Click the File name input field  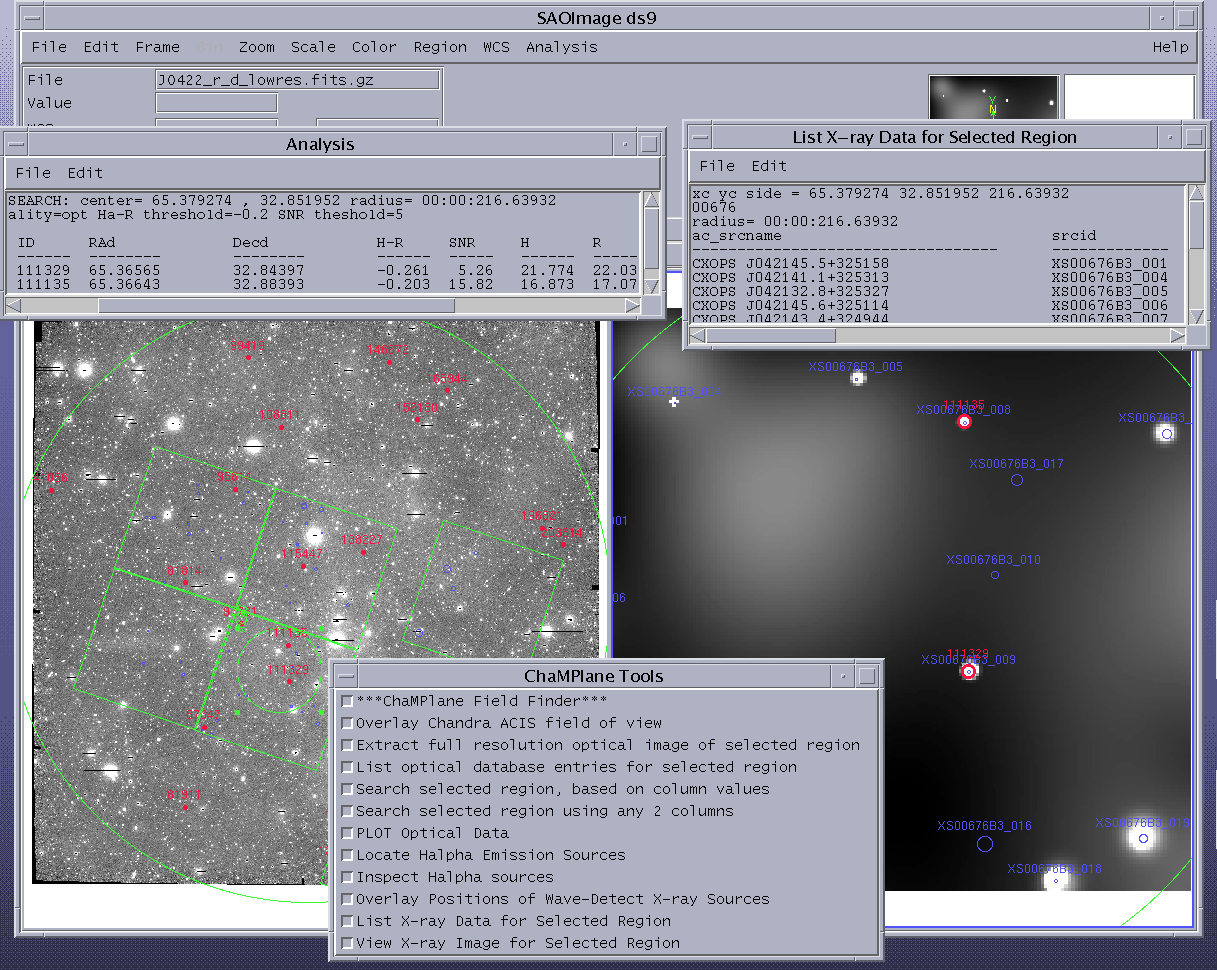(298, 80)
